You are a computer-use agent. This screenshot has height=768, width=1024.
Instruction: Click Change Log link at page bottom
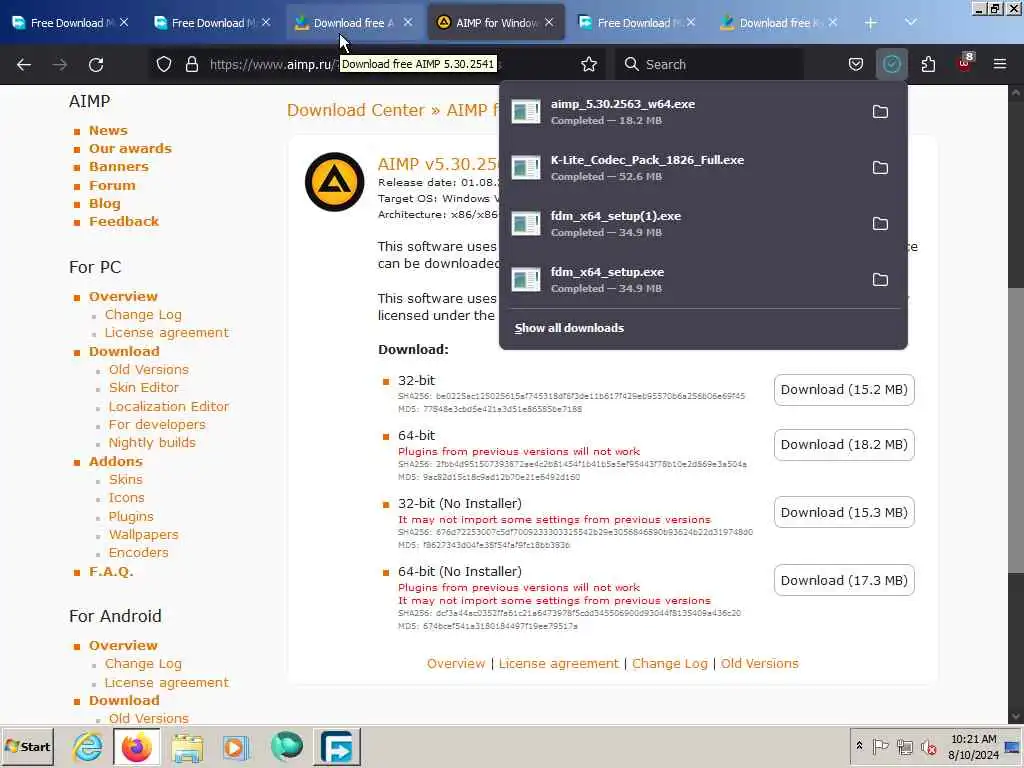coord(669,663)
